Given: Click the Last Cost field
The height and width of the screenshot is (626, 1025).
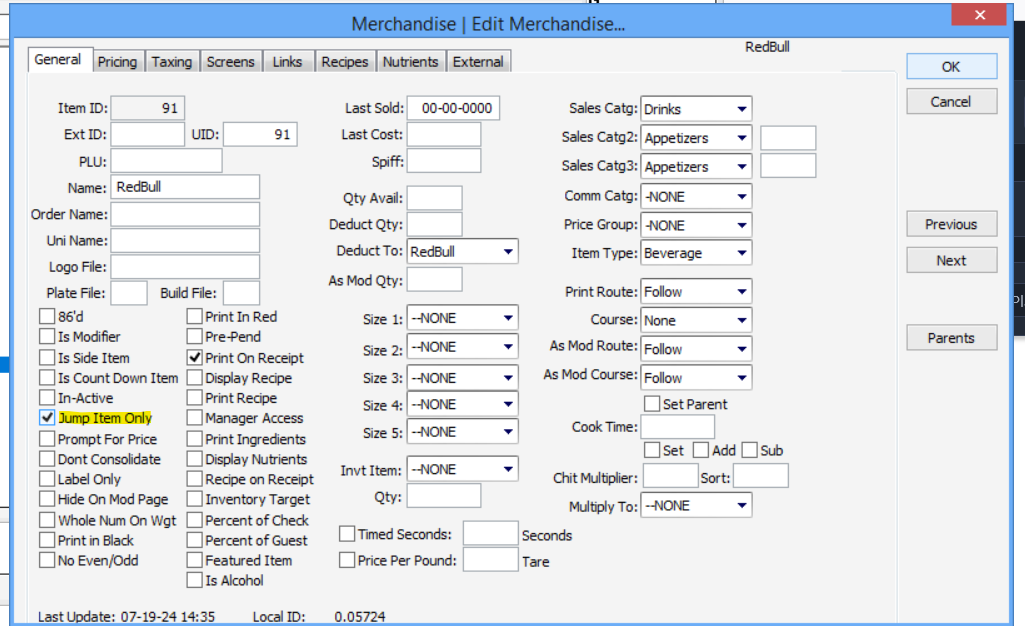Looking at the screenshot, I should (444, 135).
